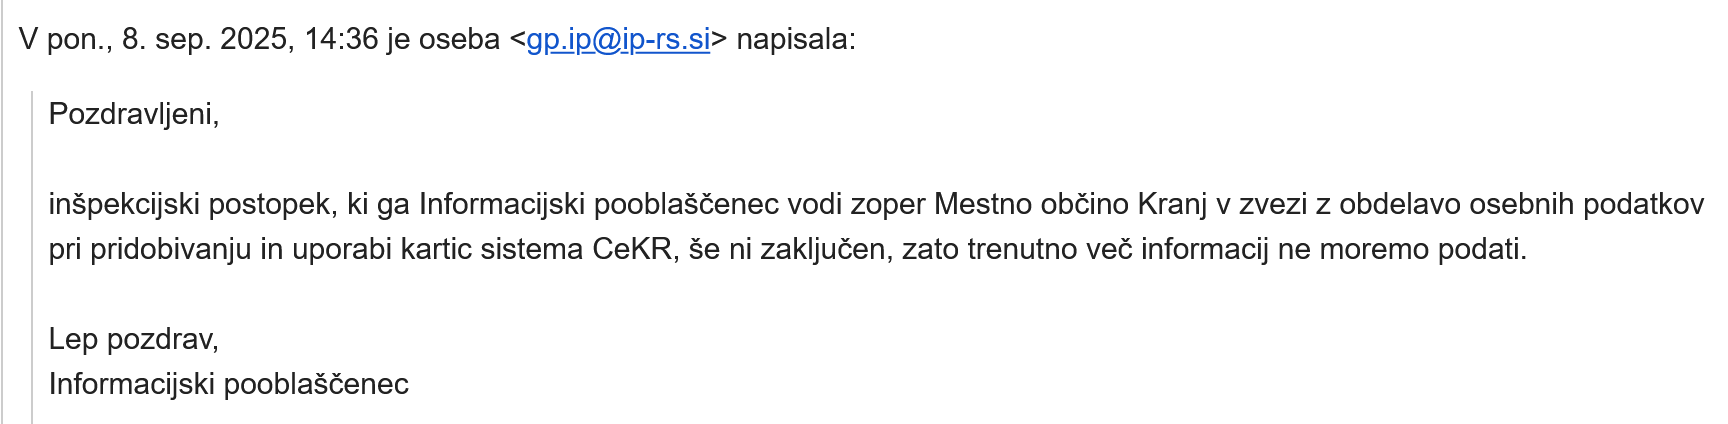This screenshot has width=1728, height=424.
Task: Open the gp.ip@ip-rs.si email link
Action: click(618, 39)
